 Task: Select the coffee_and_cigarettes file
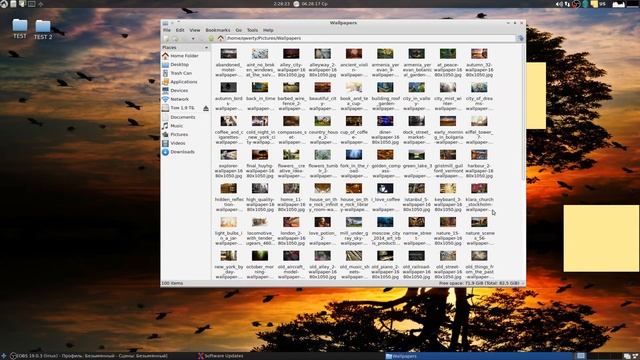[x=229, y=130]
